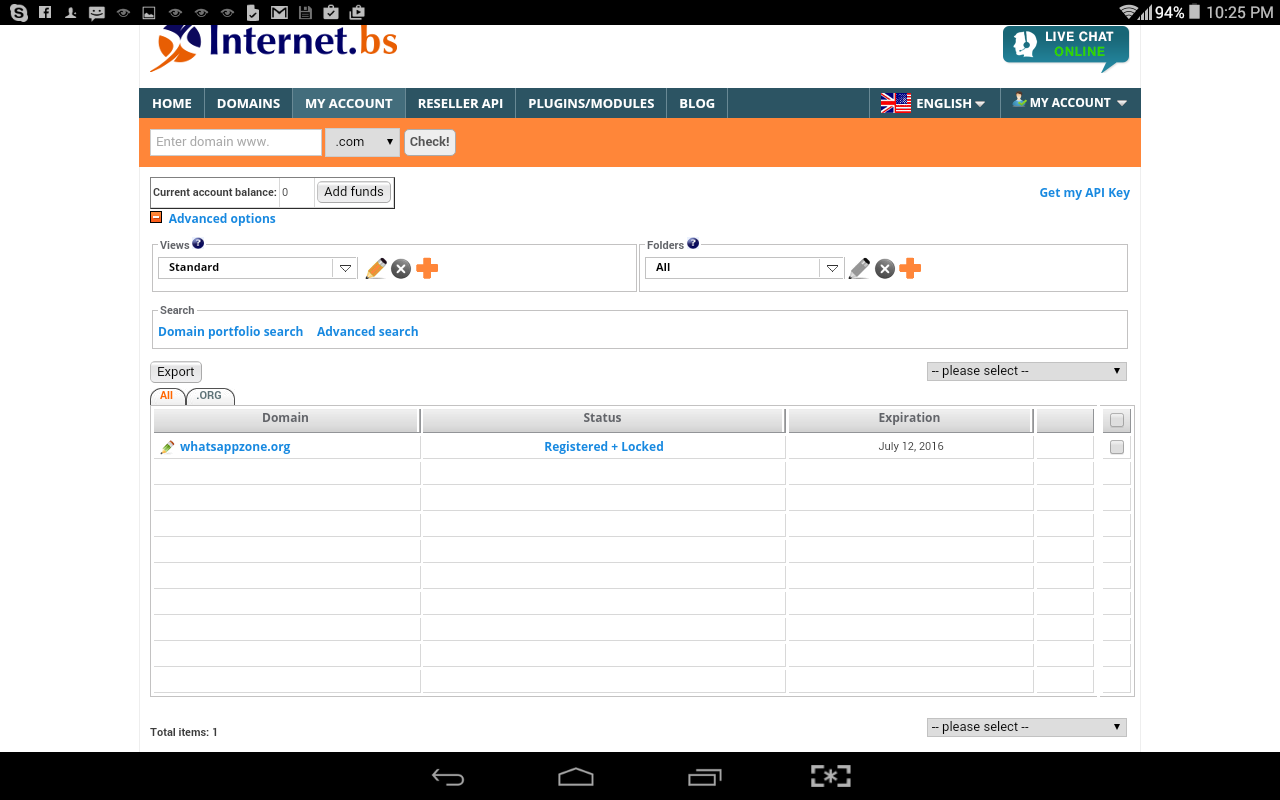Open Get my API Key link

[x=1084, y=193]
